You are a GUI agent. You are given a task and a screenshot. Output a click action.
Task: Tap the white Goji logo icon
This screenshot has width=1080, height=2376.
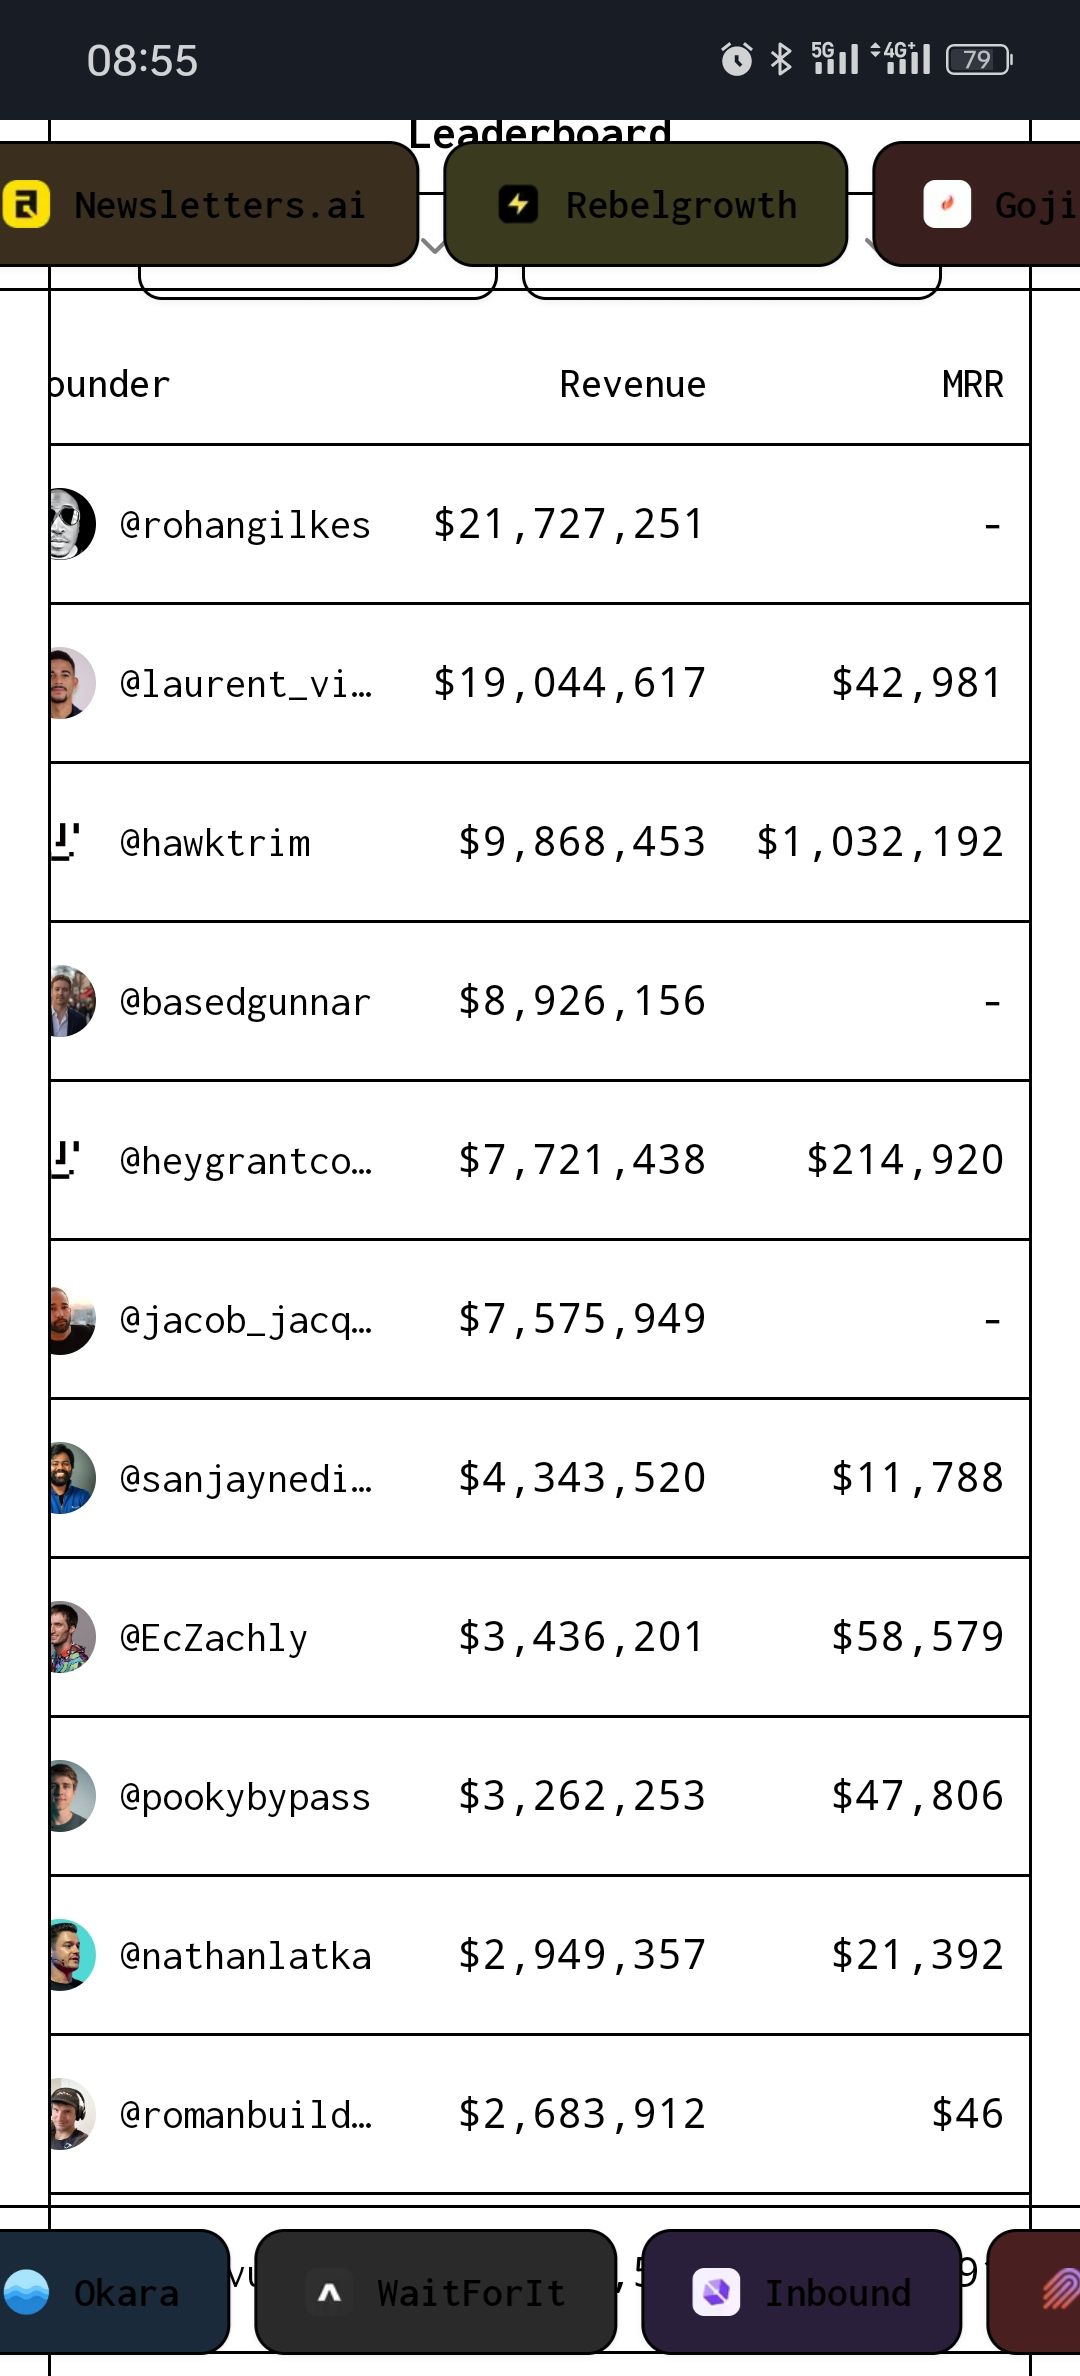point(946,204)
